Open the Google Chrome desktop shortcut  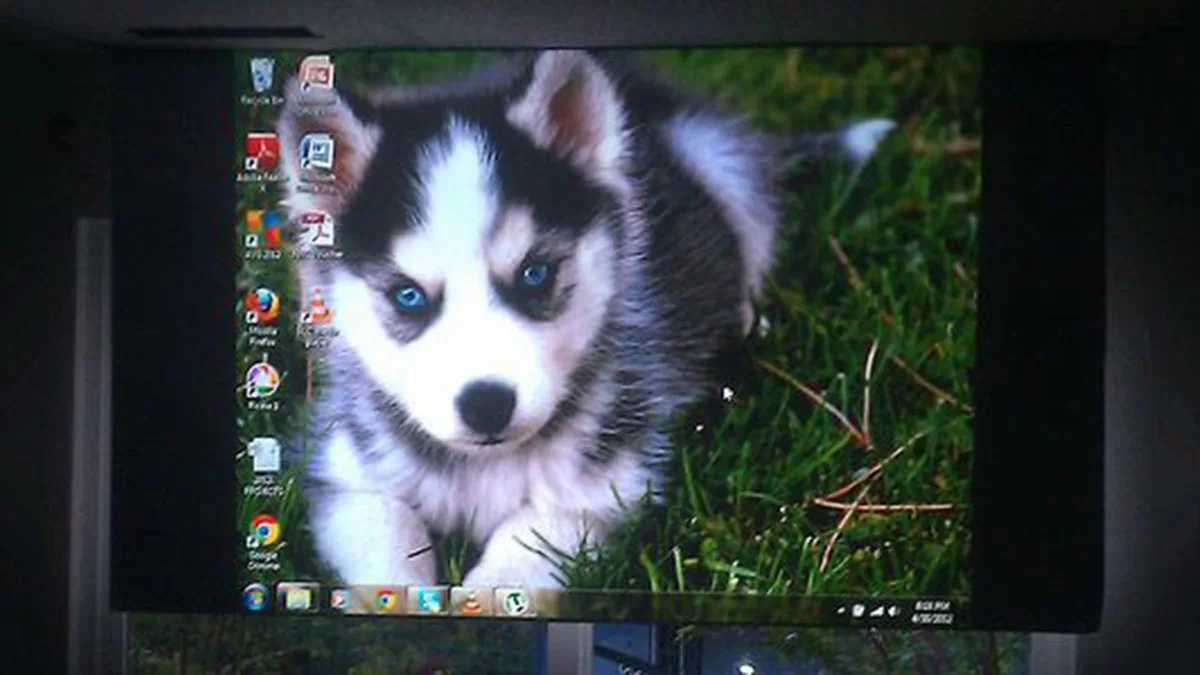coord(264,531)
